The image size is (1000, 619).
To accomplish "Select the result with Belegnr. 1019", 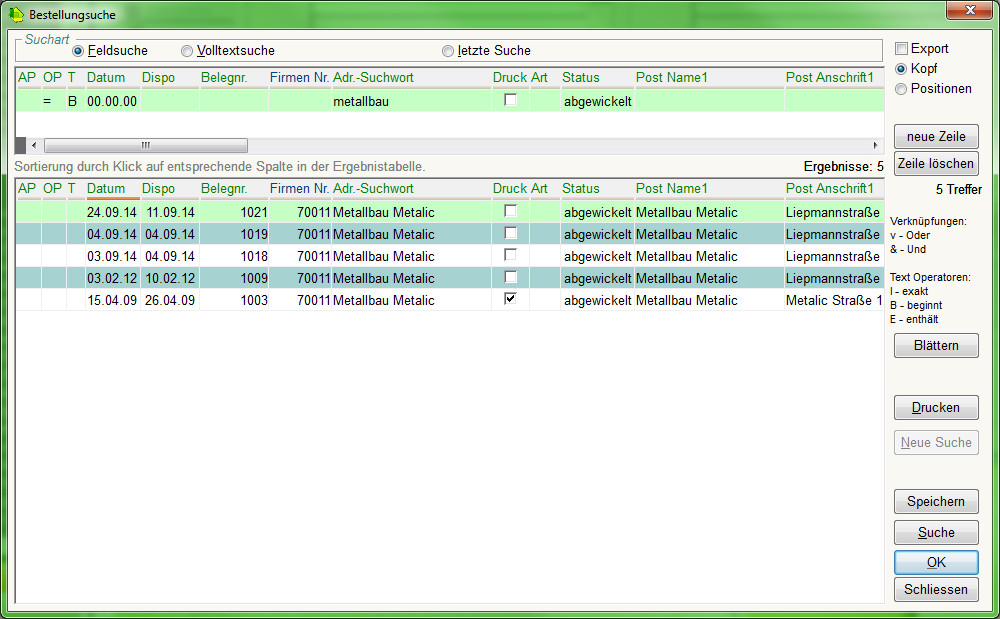I will (x=450, y=235).
